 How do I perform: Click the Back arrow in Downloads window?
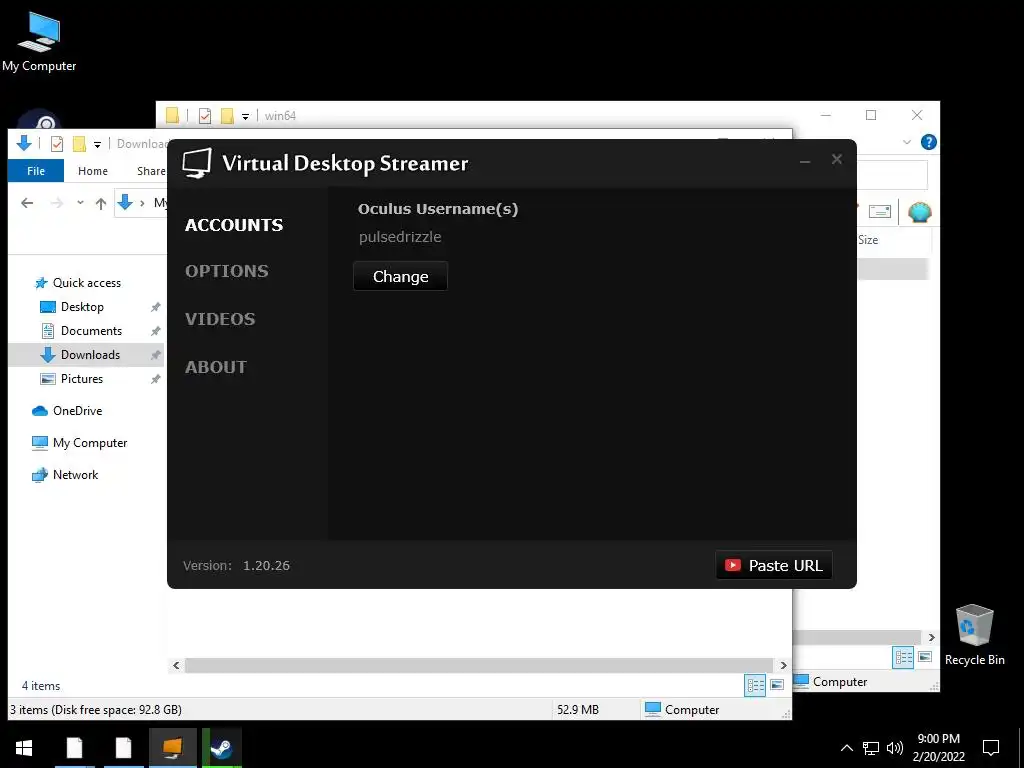coord(27,203)
